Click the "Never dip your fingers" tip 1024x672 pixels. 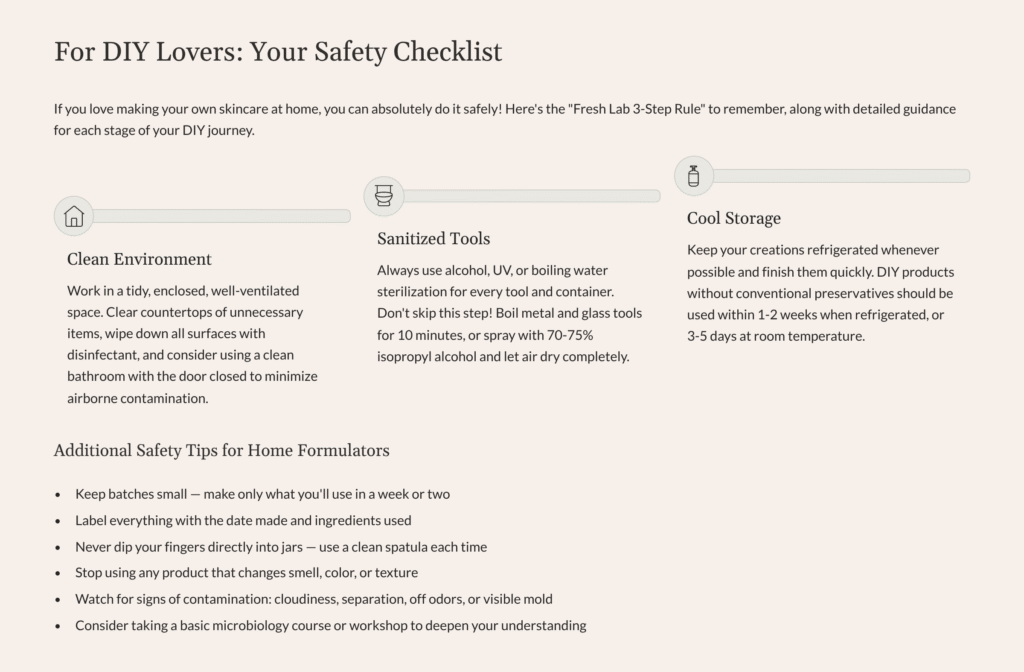tap(281, 547)
